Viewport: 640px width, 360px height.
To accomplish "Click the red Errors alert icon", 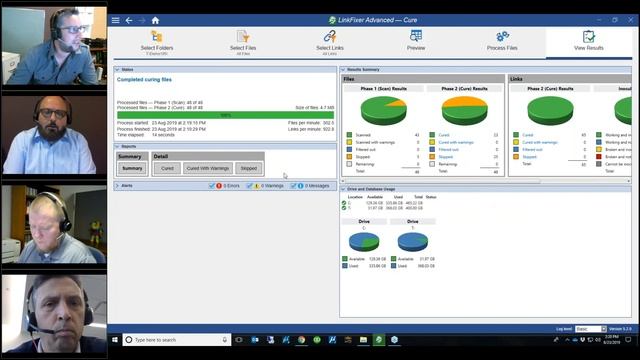I will pyautogui.click(x=219, y=186).
